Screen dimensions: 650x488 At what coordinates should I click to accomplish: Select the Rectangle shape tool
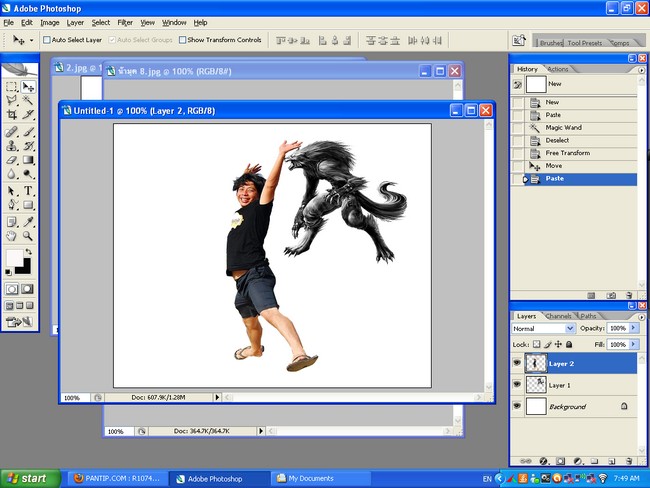pos(28,204)
